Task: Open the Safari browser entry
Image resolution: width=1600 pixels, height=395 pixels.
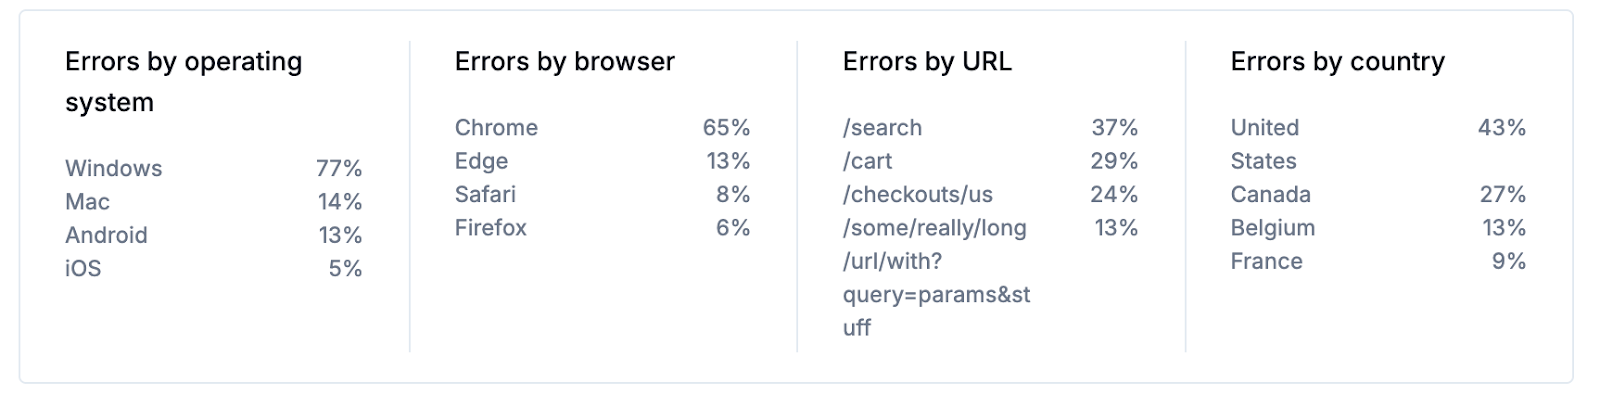Action: 603,194
